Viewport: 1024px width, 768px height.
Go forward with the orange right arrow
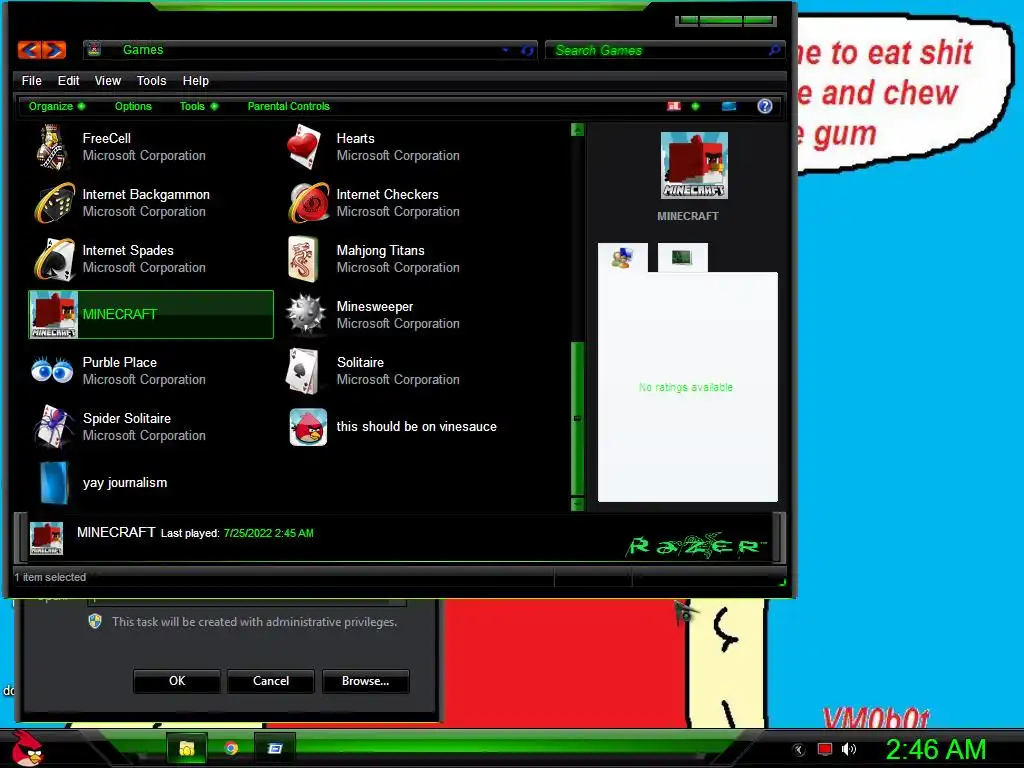[54, 50]
